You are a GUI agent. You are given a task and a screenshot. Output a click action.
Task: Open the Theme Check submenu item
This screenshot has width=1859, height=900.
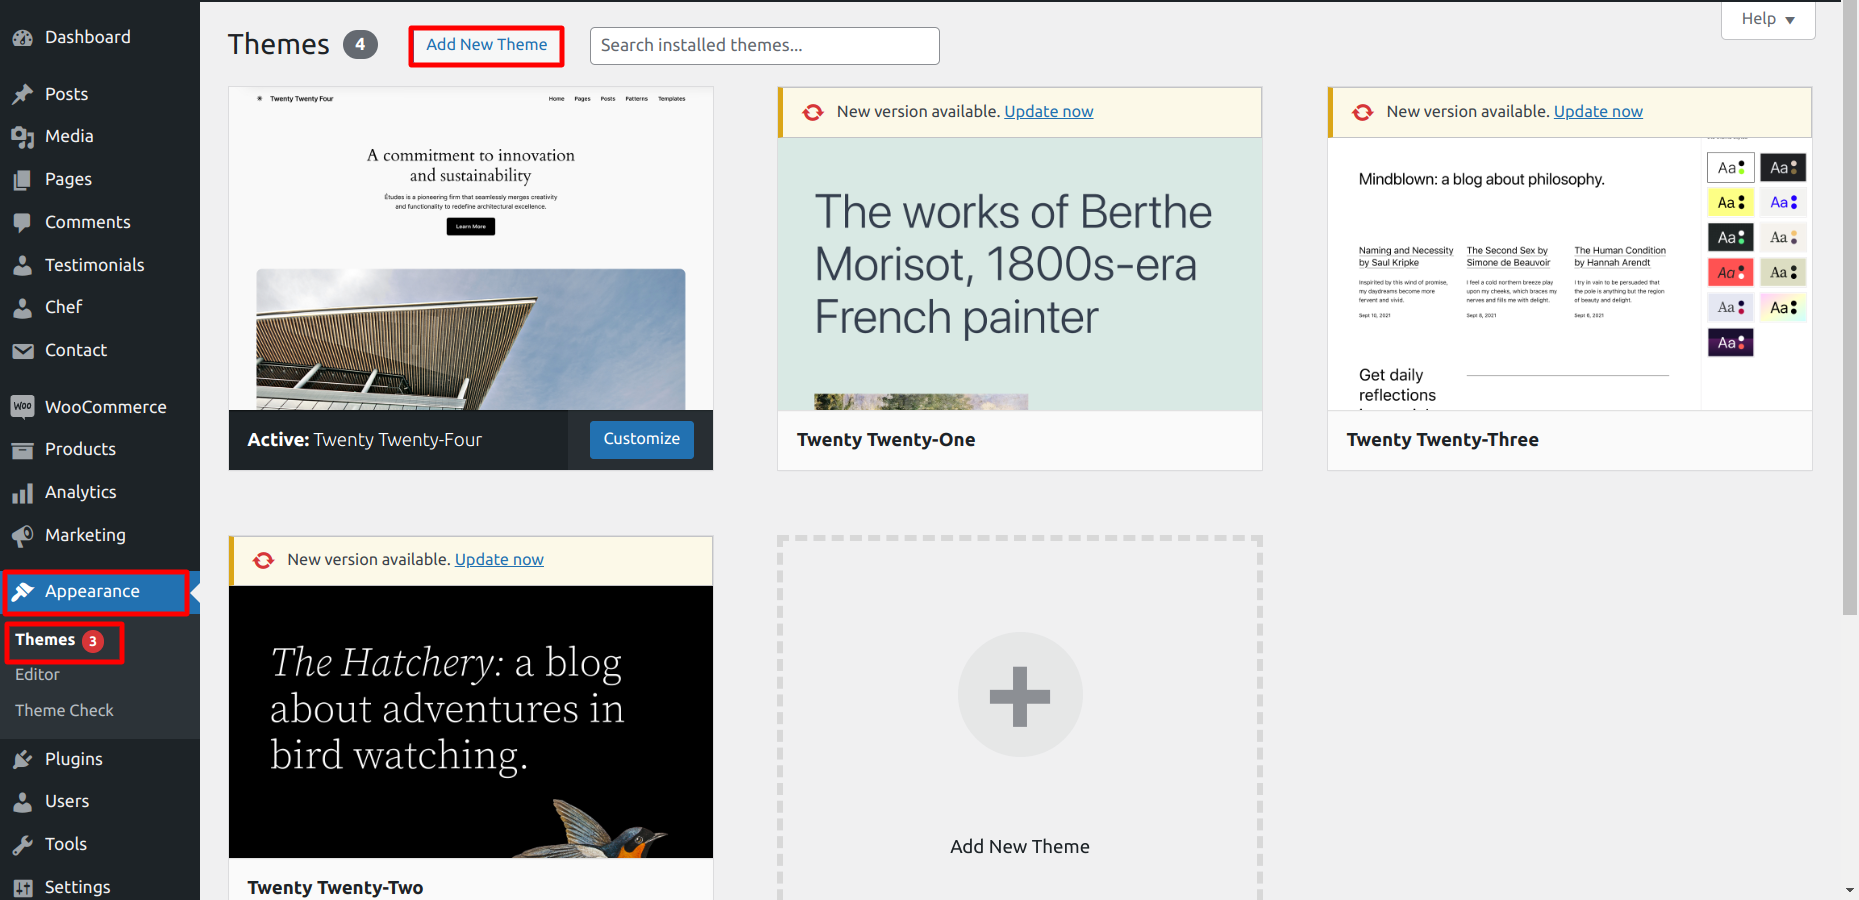[64, 711]
